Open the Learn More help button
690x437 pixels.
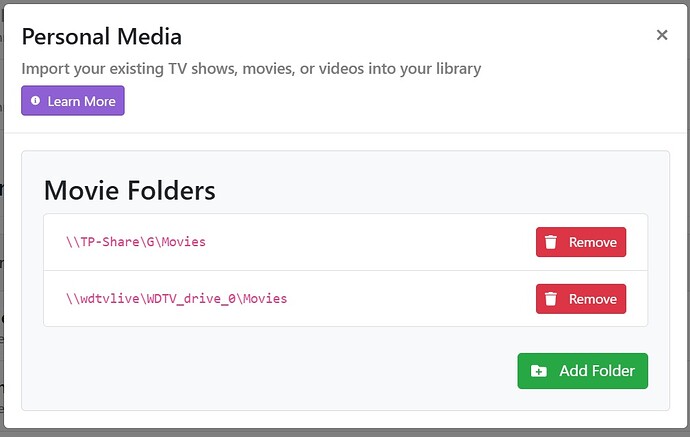pyautogui.click(x=73, y=101)
